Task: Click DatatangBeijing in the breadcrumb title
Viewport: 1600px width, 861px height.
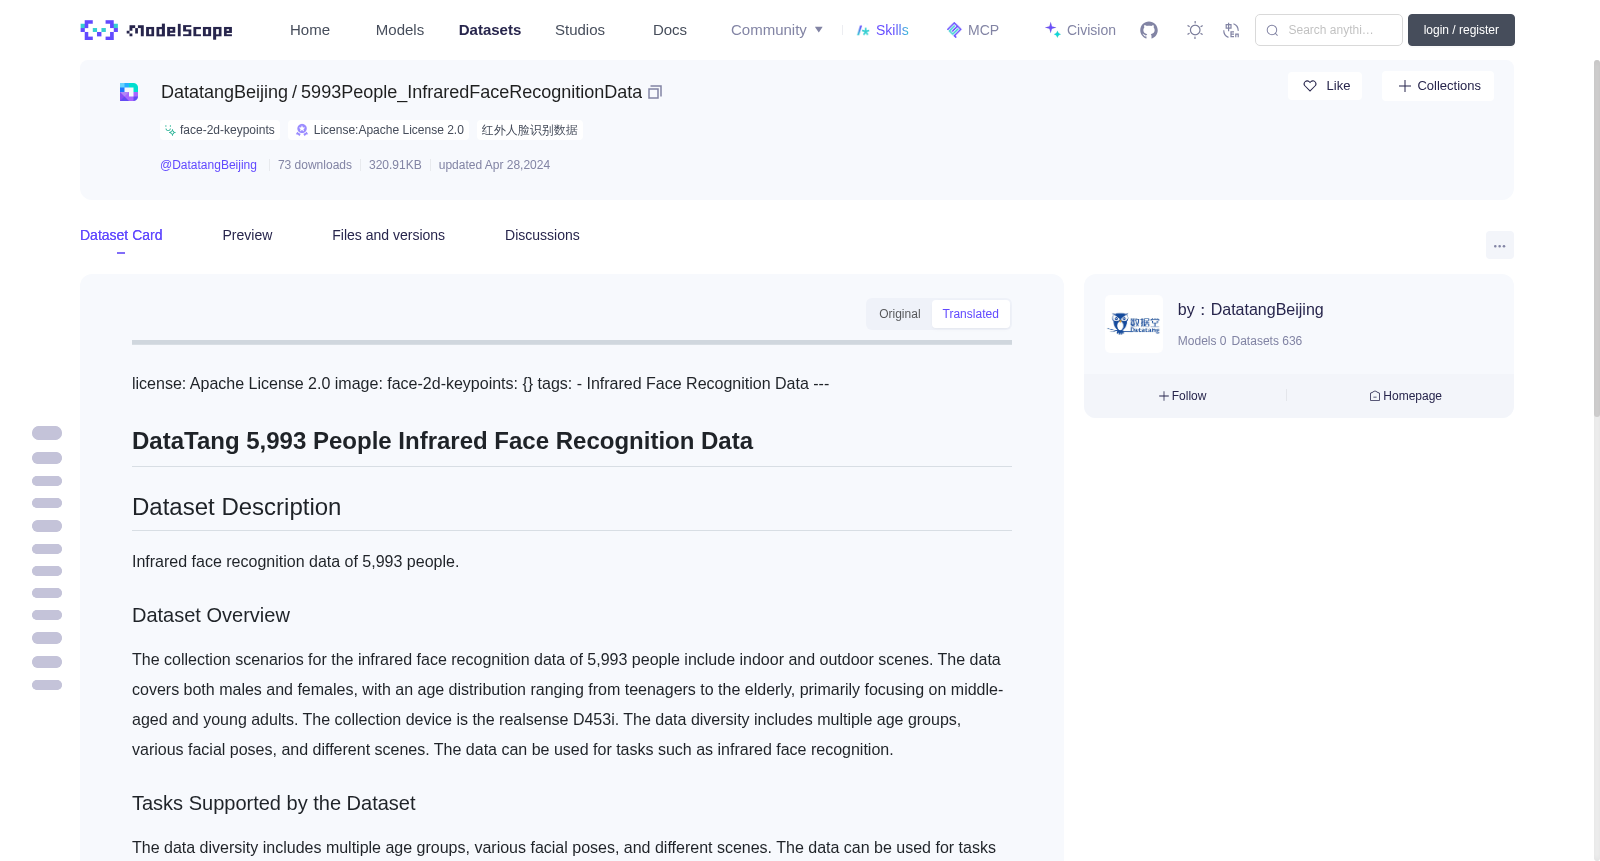Action: [224, 92]
